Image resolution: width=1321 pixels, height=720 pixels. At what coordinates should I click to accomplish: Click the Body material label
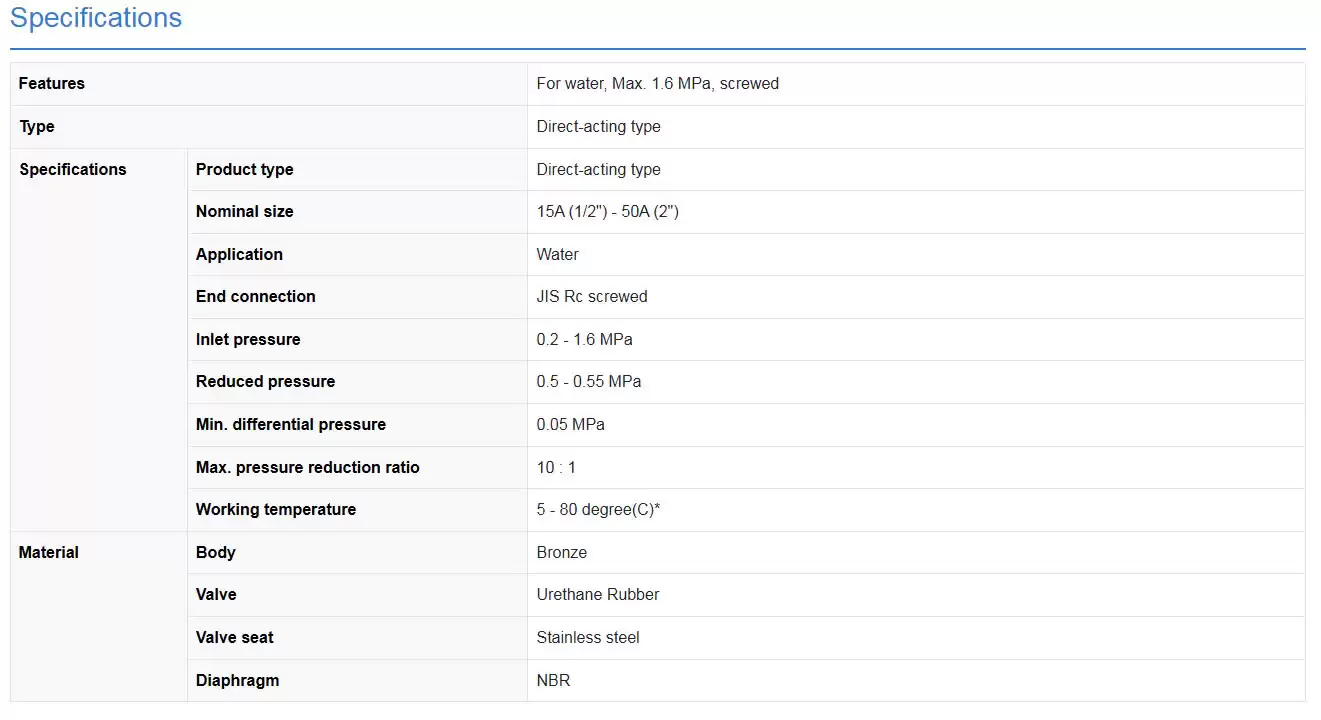point(216,553)
